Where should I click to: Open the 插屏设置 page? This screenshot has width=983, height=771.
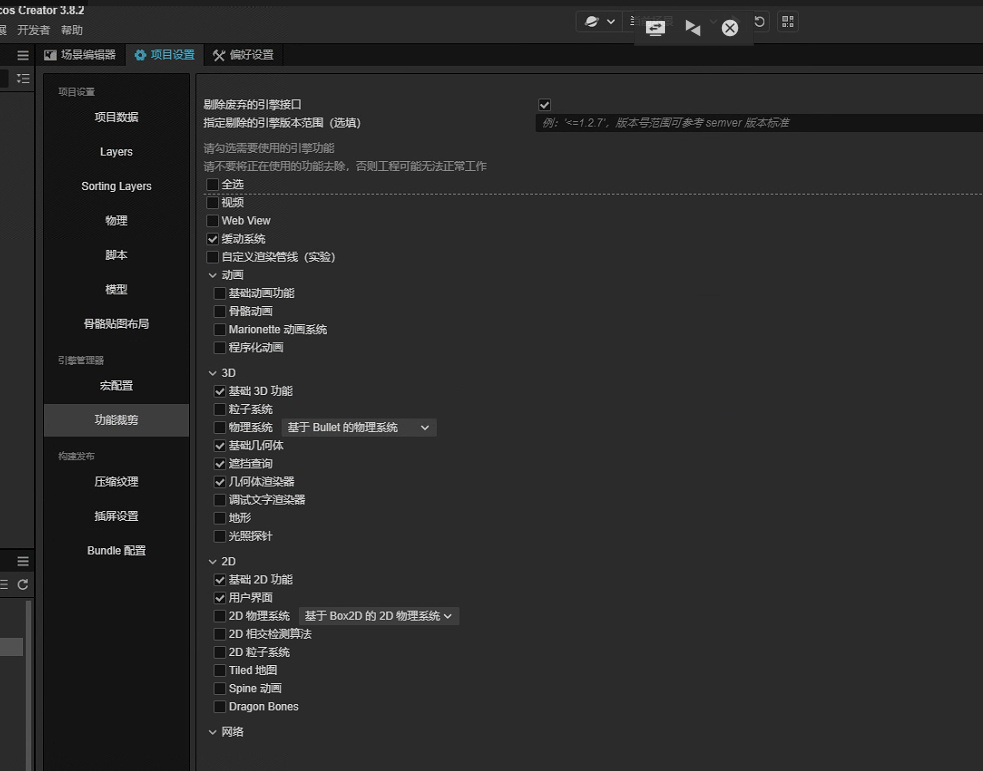tap(116, 517)
